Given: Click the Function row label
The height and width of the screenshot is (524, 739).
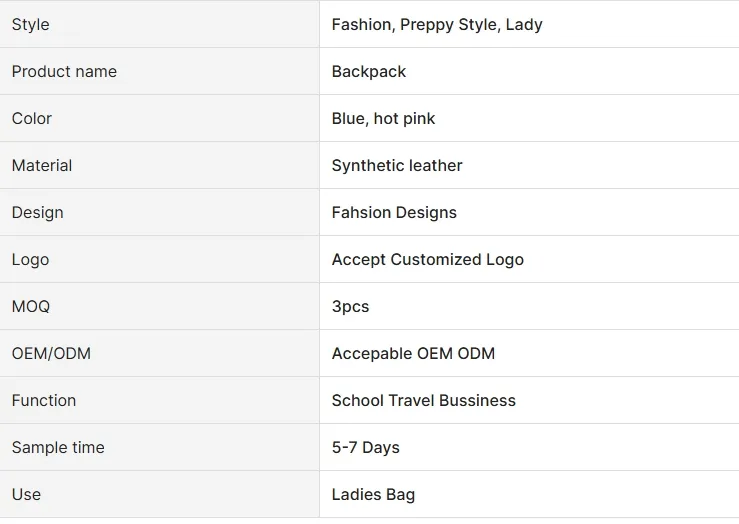Looking at the screenshot, I should pos(44,400).
